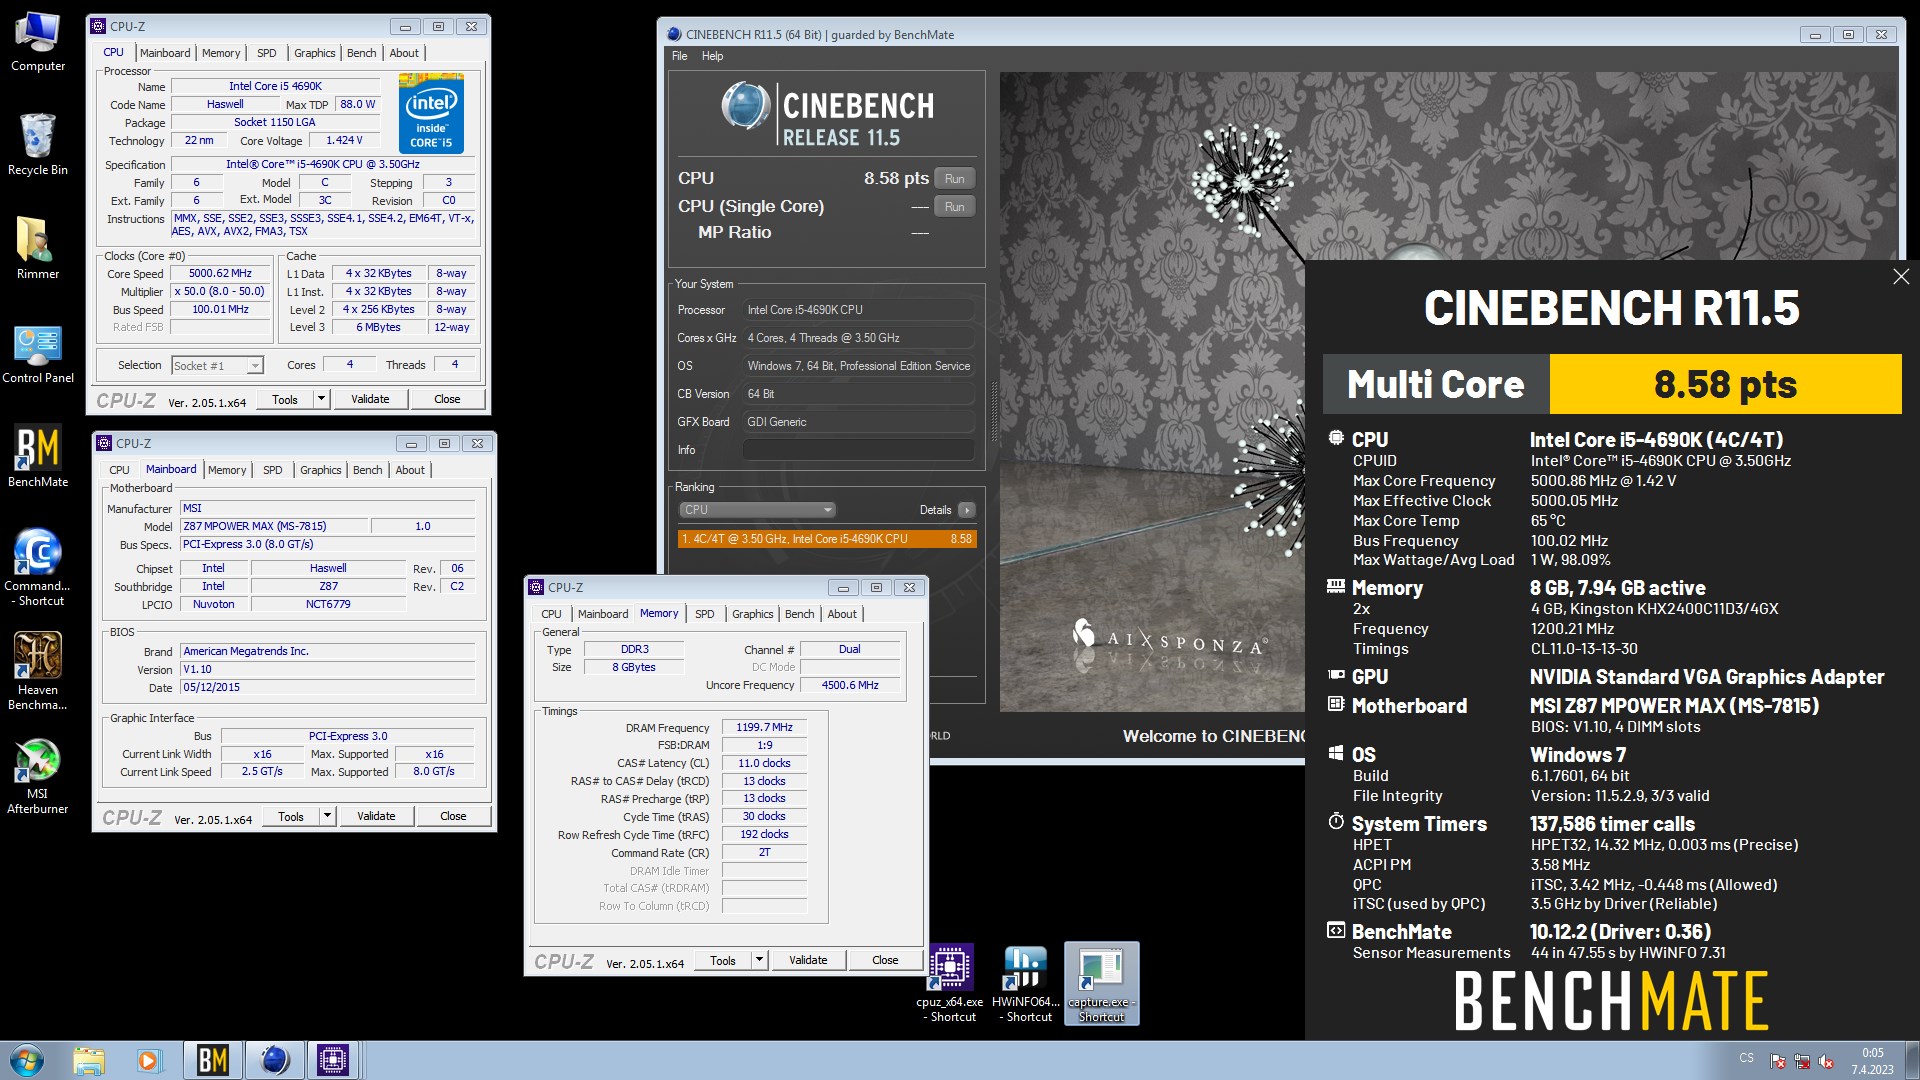
Task: Expand Tools dropdown arrow in Mainboard window
Action: pos(328,816)
